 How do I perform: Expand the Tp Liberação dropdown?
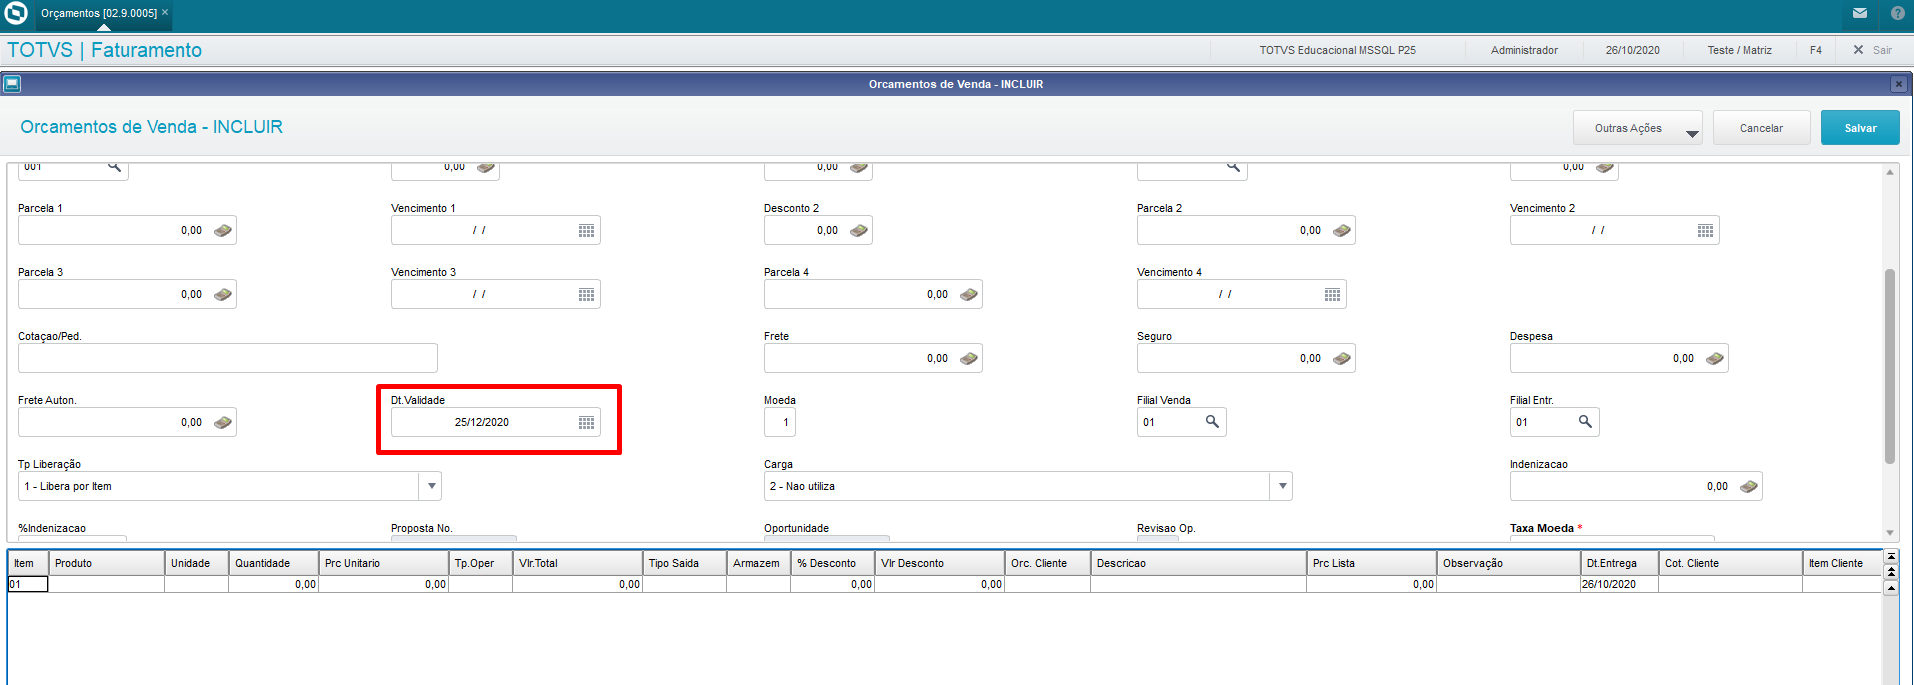point(431,487)
